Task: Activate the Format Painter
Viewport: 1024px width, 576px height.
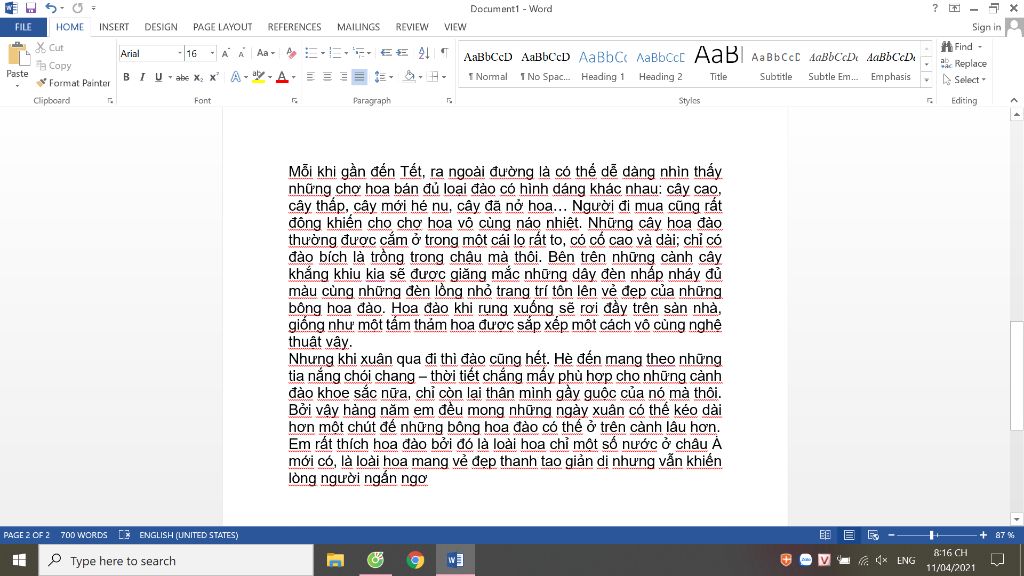Action: coord(73,83)
